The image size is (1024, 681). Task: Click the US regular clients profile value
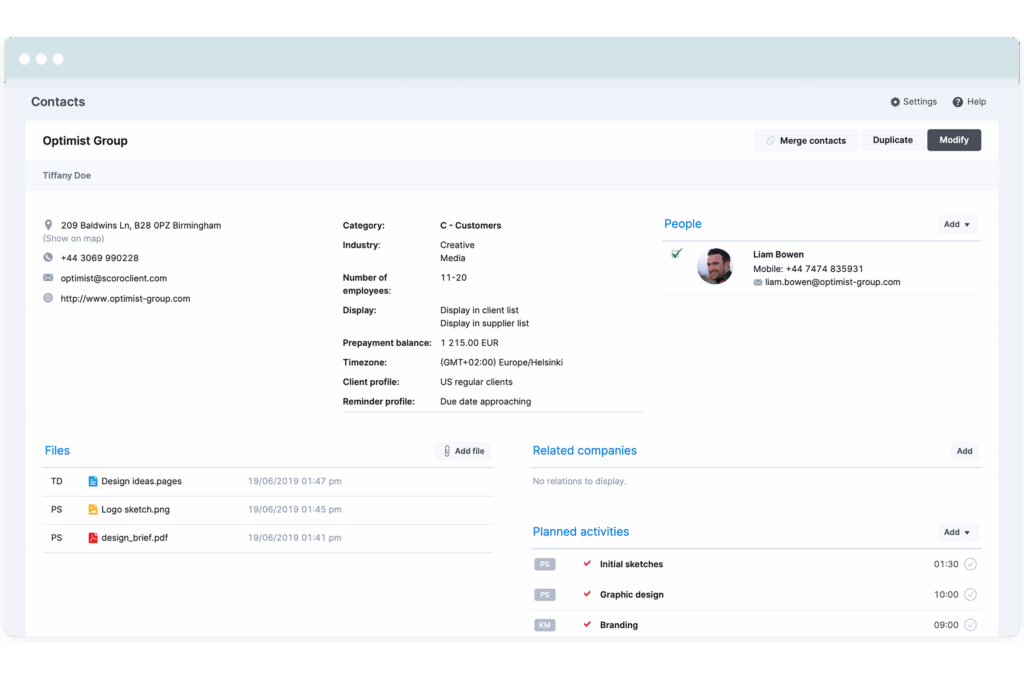pos(476,382)
